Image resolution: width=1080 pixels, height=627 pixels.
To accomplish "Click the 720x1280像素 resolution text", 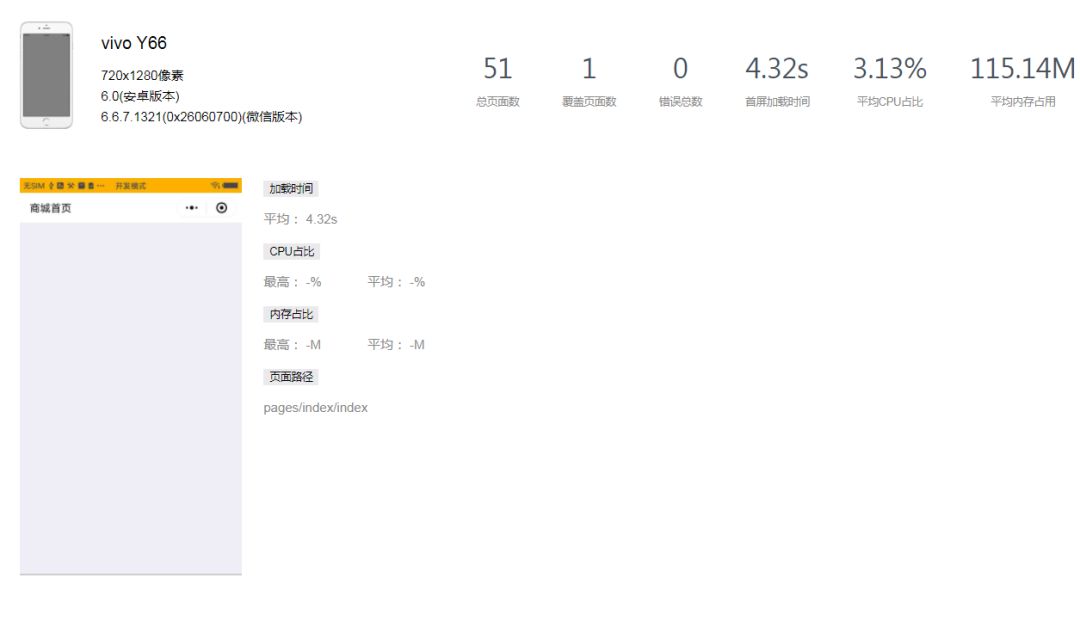I will (142, 75).
